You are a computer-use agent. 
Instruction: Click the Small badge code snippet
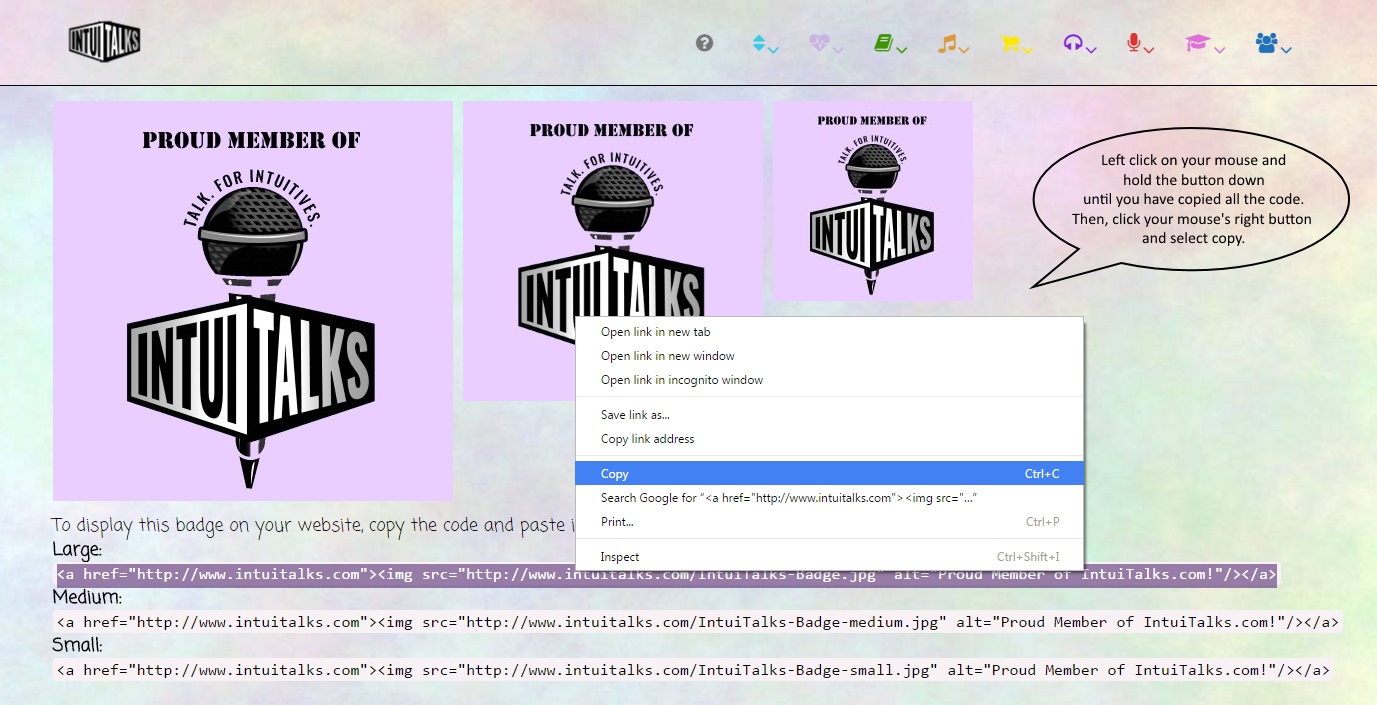(693, 670)
